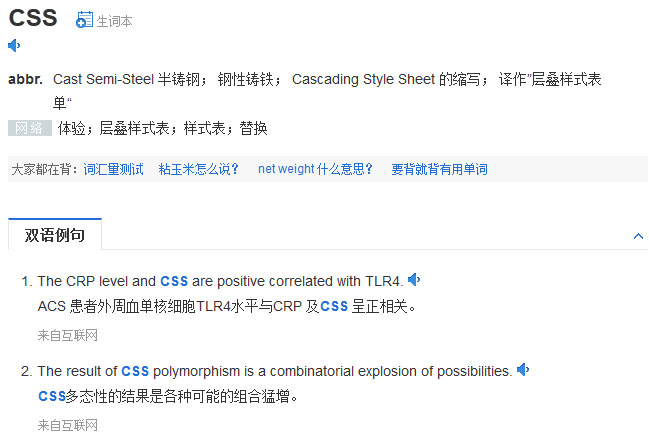
Task: Click 来自互联网 source under first example
Action: (x=67, y=334)
